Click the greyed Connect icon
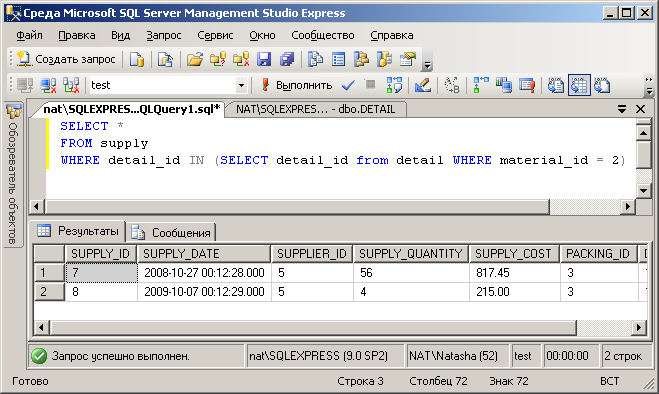This screenshot has width=659, height=394. [x=25, y=85]
